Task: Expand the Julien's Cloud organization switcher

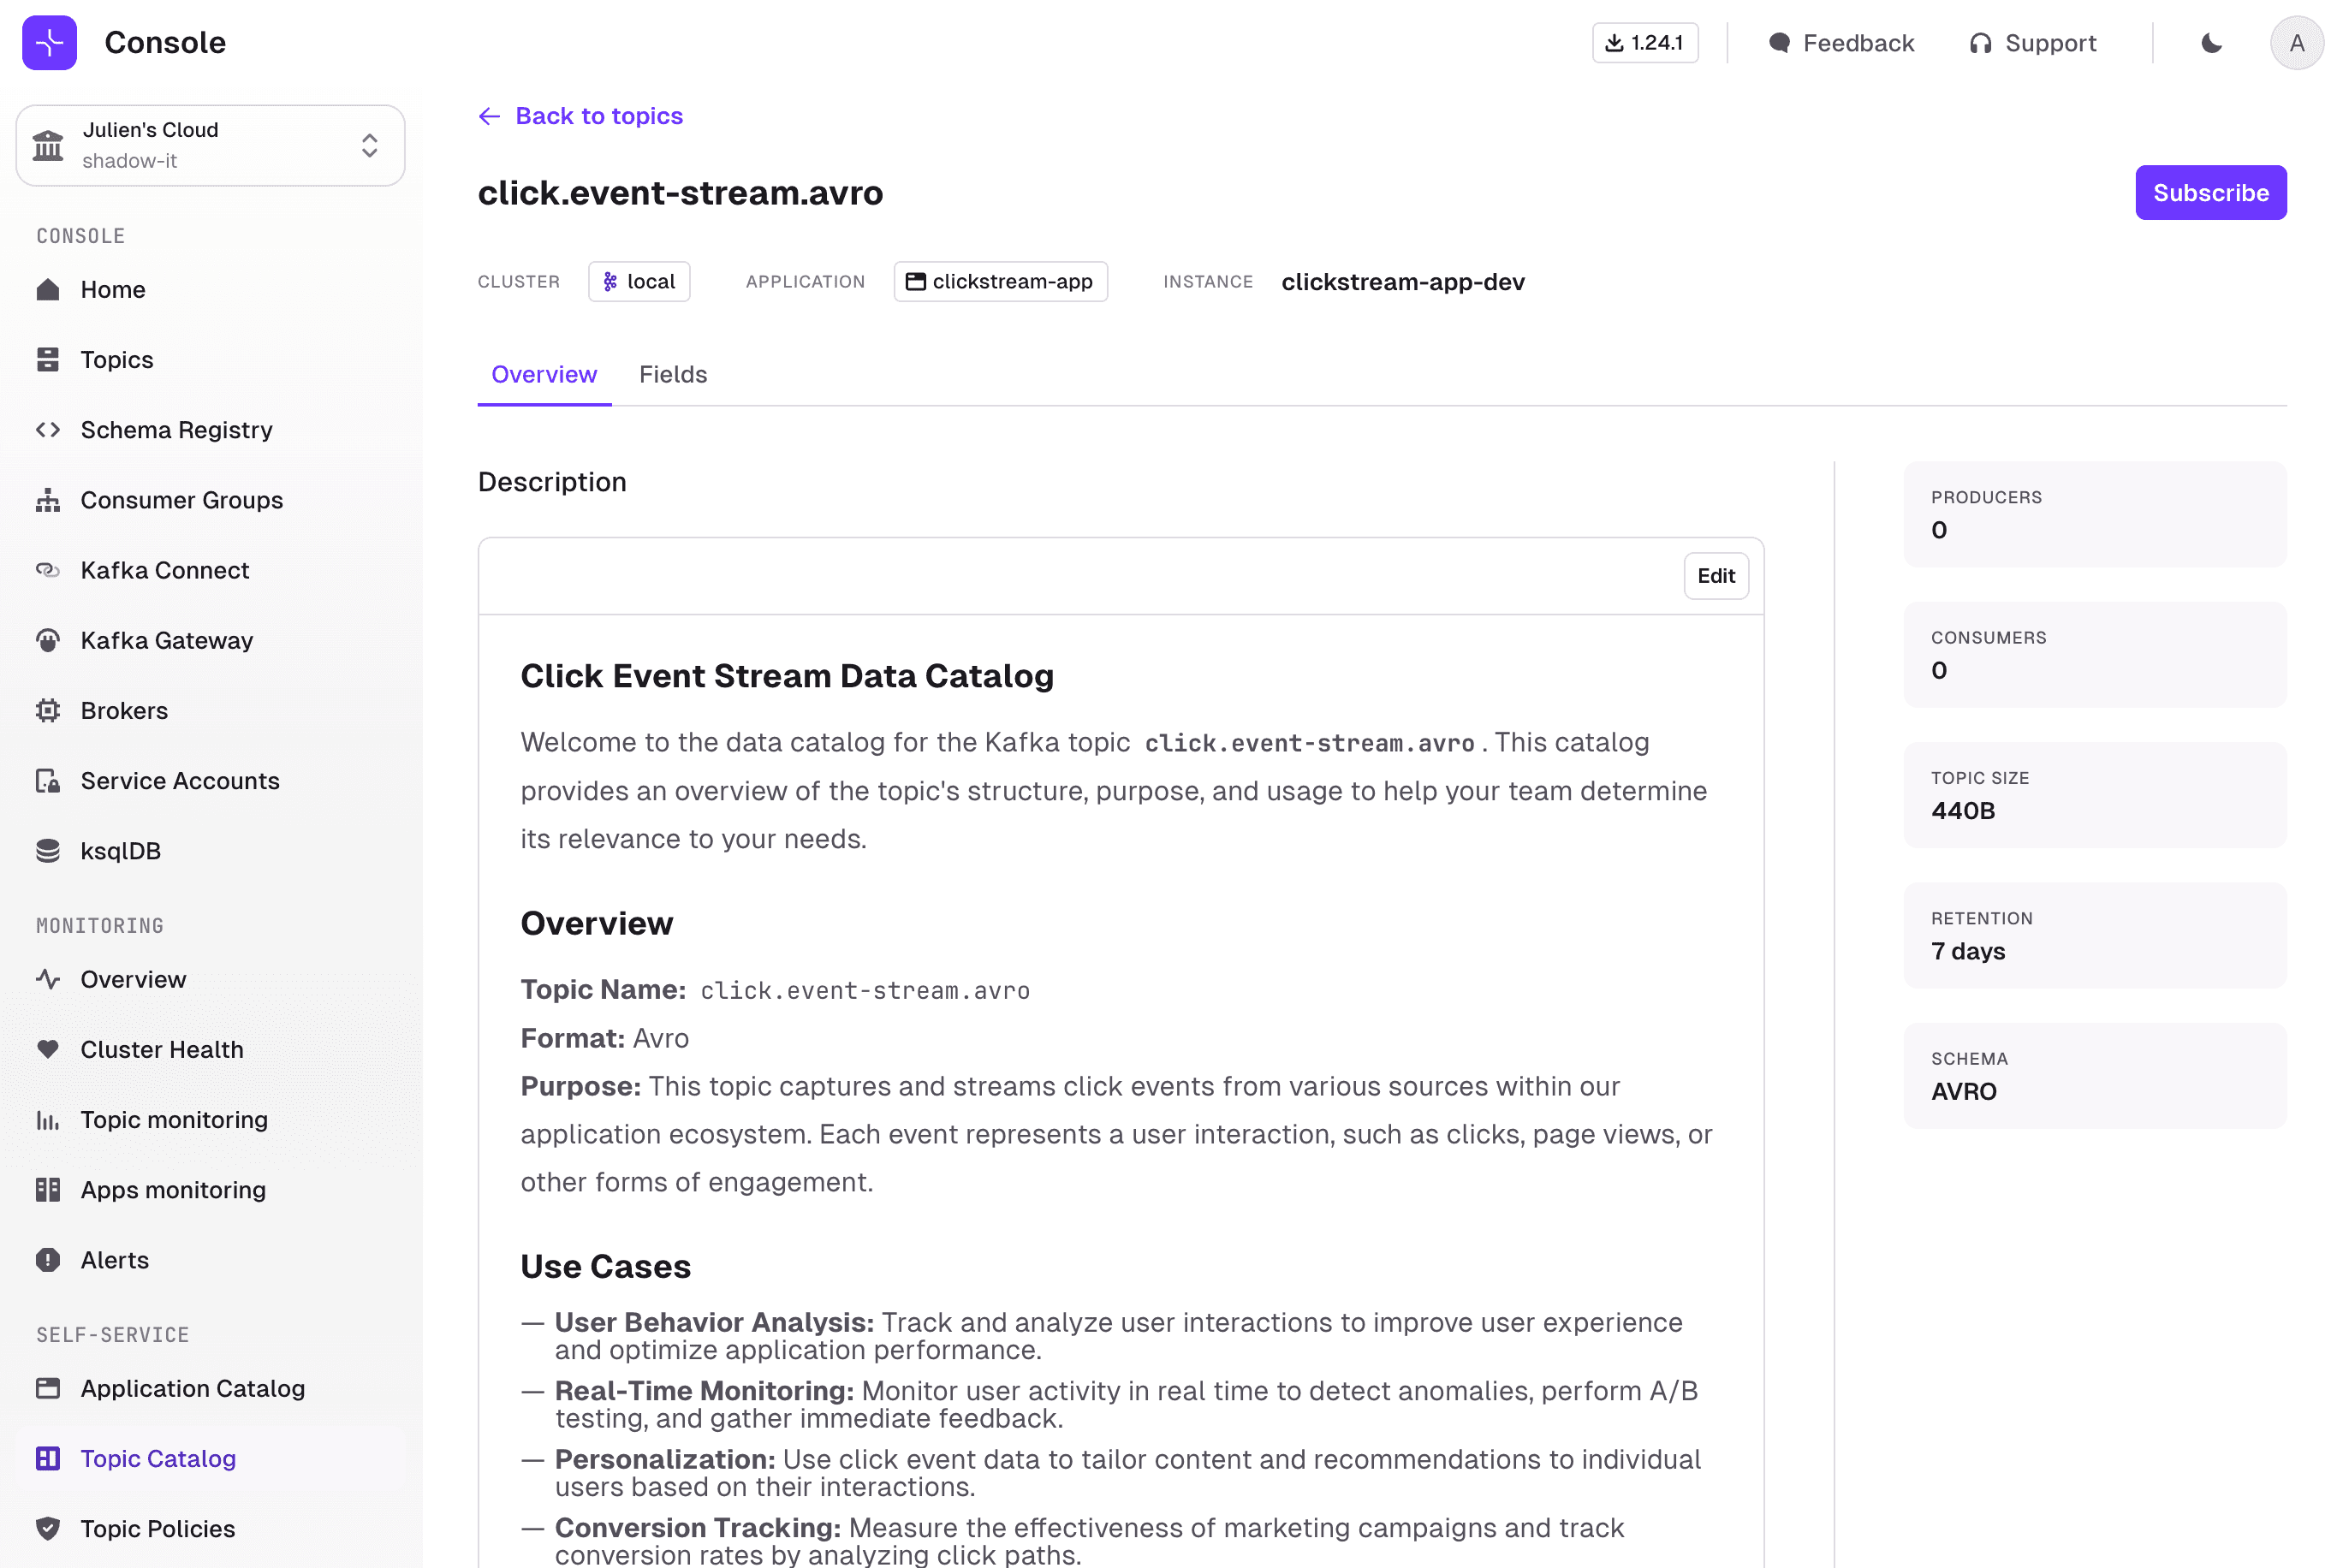Action: tap(210, 145)
